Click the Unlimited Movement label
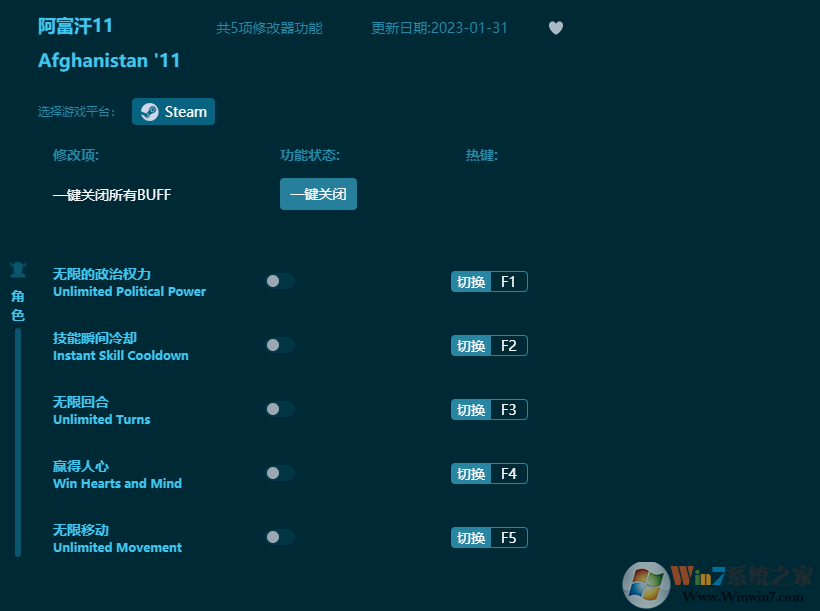Viewport: 820px width, 611px height. click(x=117, y=548)
